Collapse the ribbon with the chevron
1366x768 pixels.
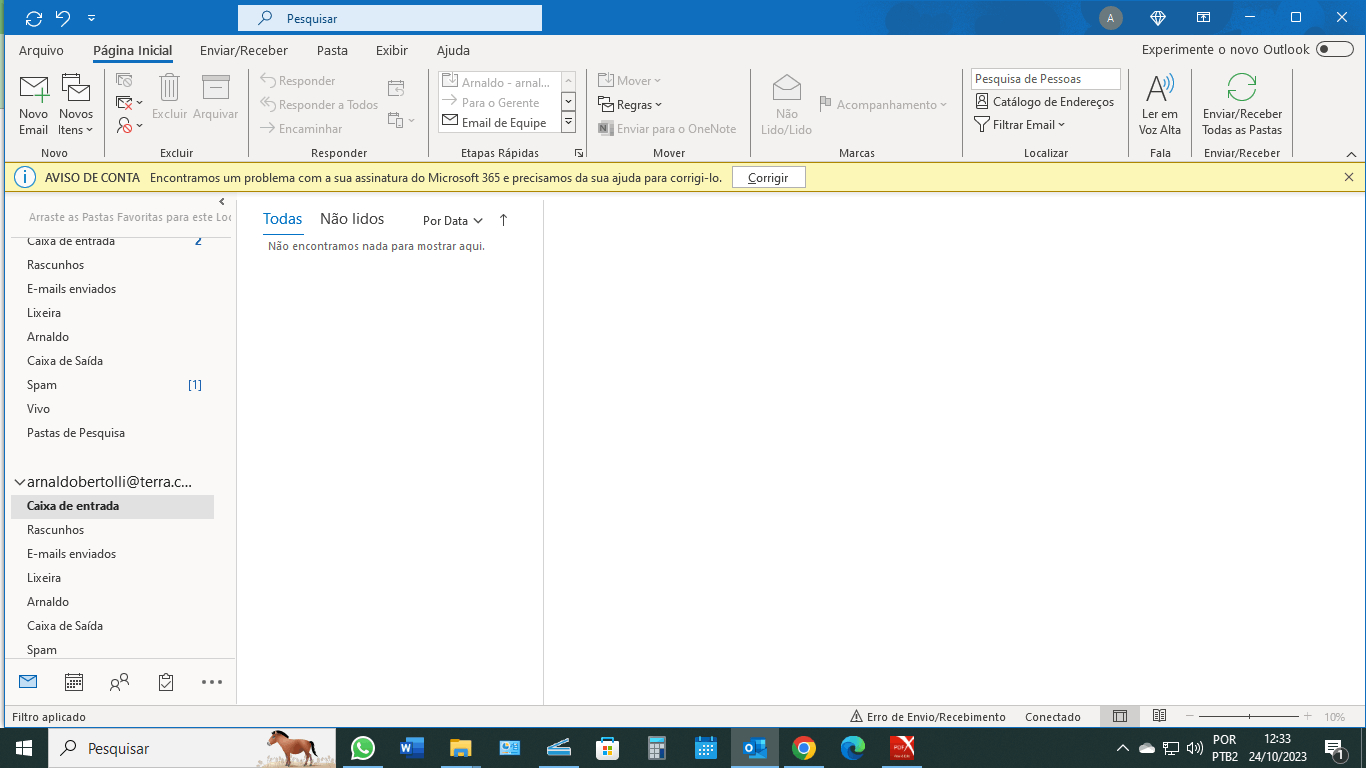click(1351, 154)
